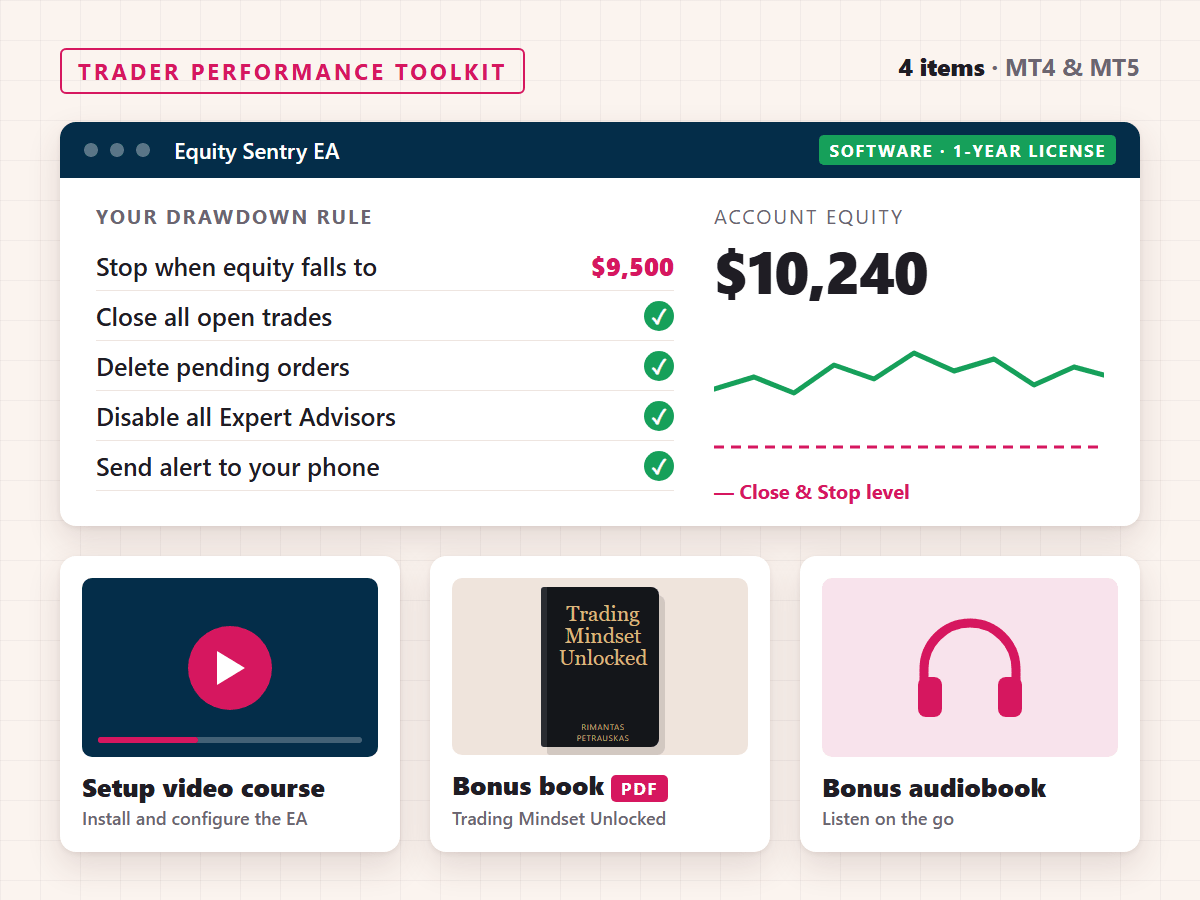Click the Equity Sentry EA window title
The height and width of the screenshot is (900, 1200).
257,151
